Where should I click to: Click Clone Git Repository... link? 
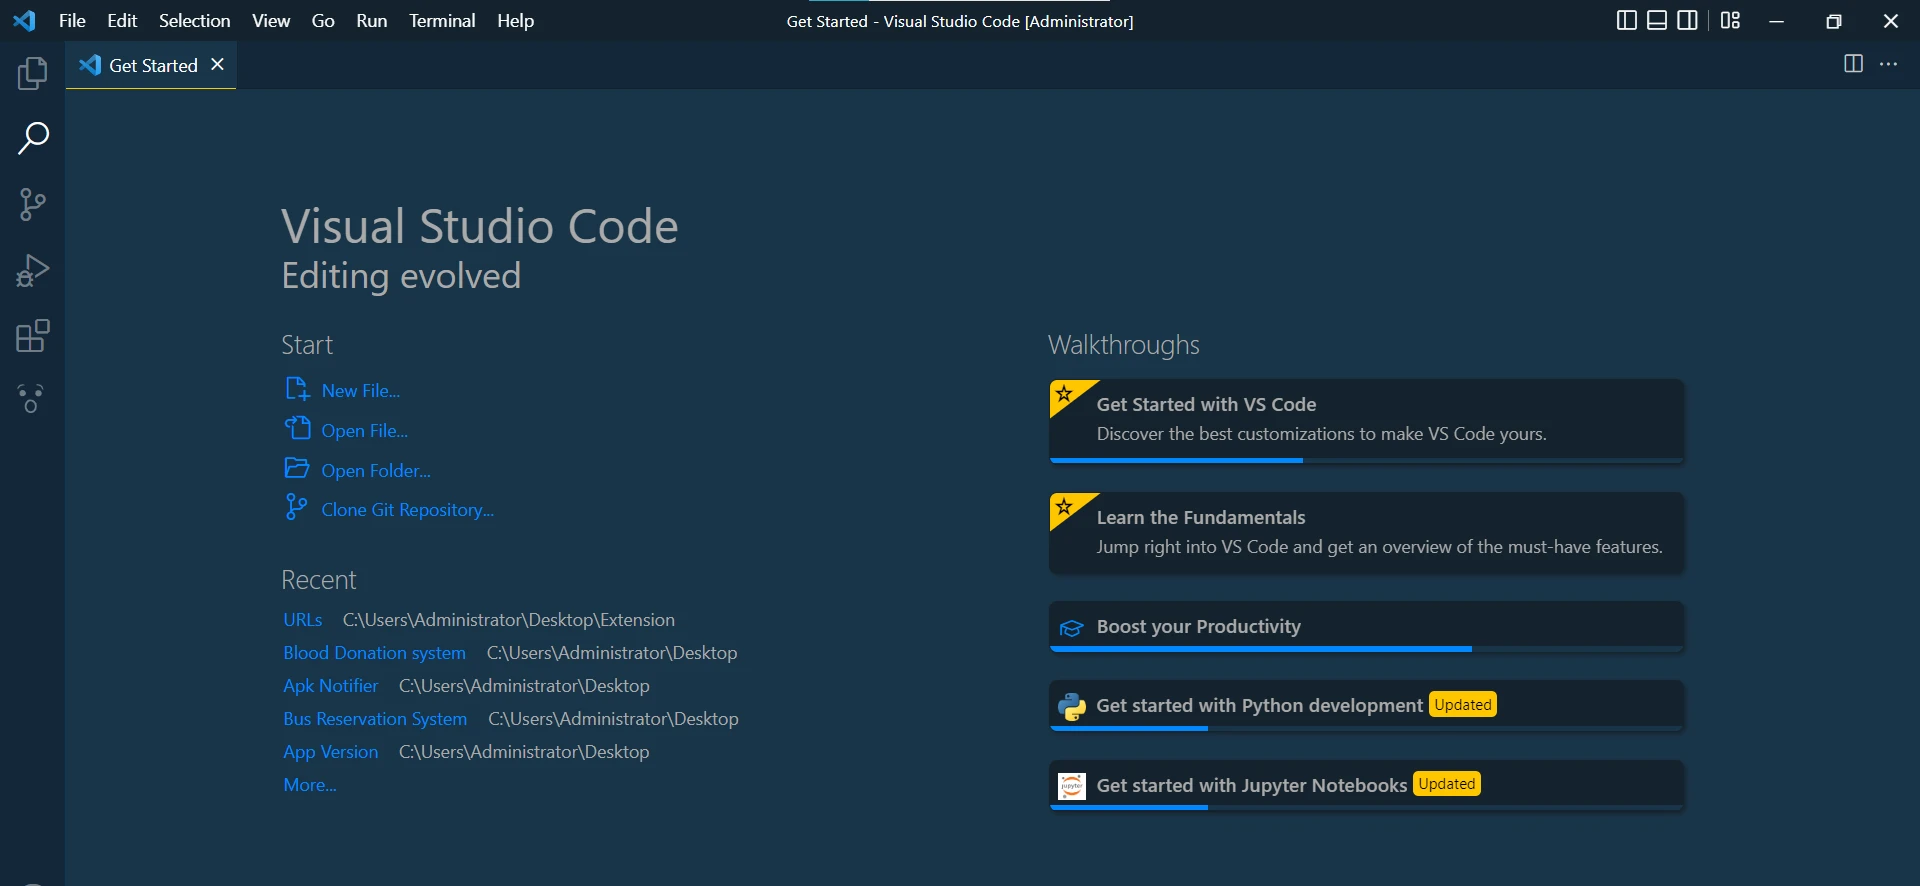[407, 510]
